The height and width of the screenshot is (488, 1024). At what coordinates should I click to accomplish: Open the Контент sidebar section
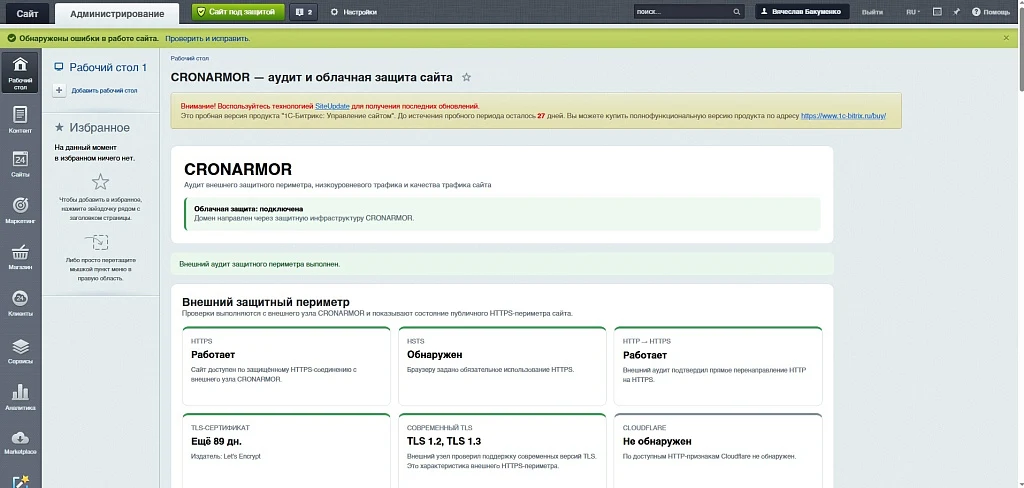(20, 119)
